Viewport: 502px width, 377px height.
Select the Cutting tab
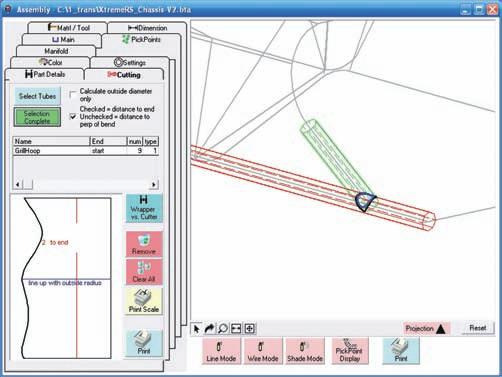coord(124,75)
